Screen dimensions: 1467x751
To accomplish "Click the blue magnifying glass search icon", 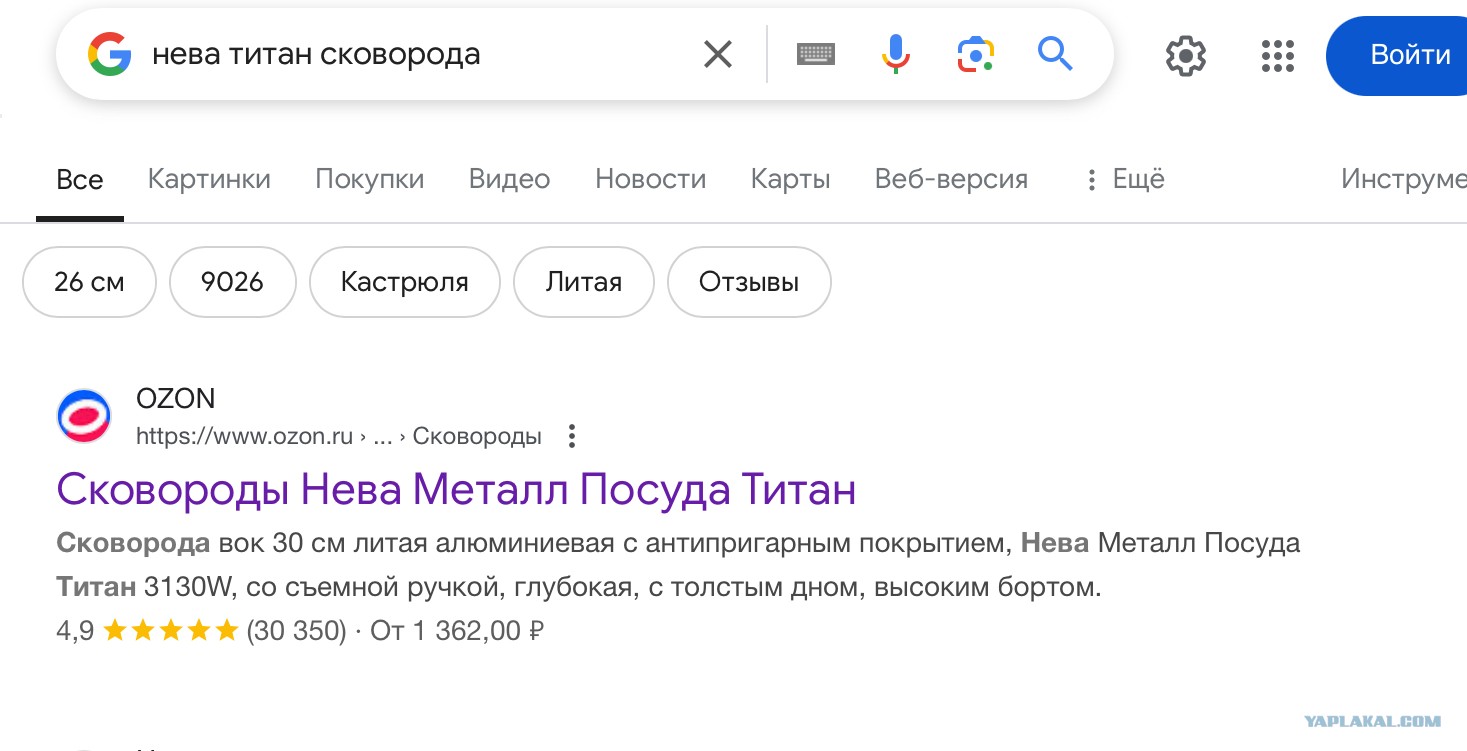I will [1055, 53].
